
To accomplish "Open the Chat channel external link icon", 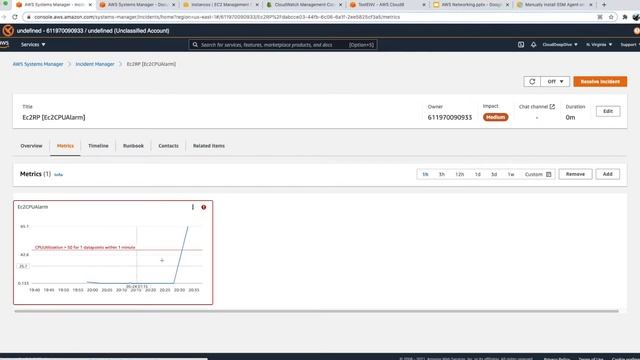I will 552,107.
